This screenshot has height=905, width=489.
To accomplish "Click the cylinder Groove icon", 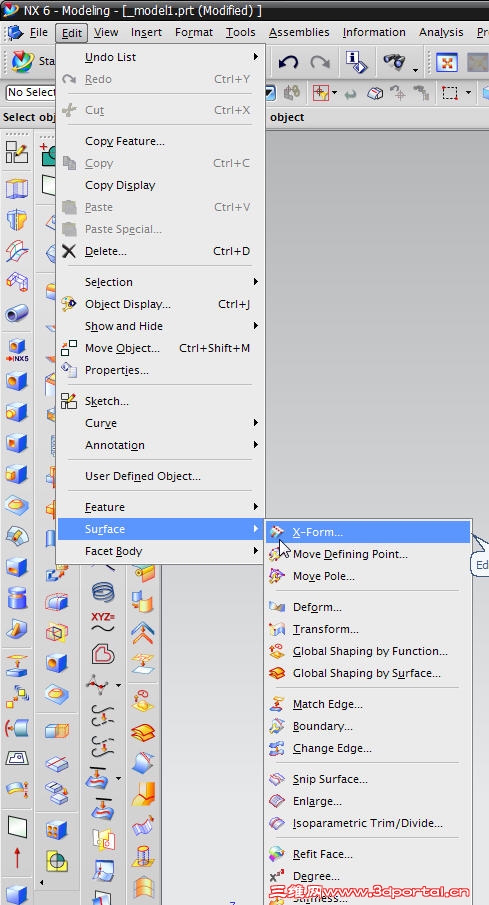I will (17, 598).
